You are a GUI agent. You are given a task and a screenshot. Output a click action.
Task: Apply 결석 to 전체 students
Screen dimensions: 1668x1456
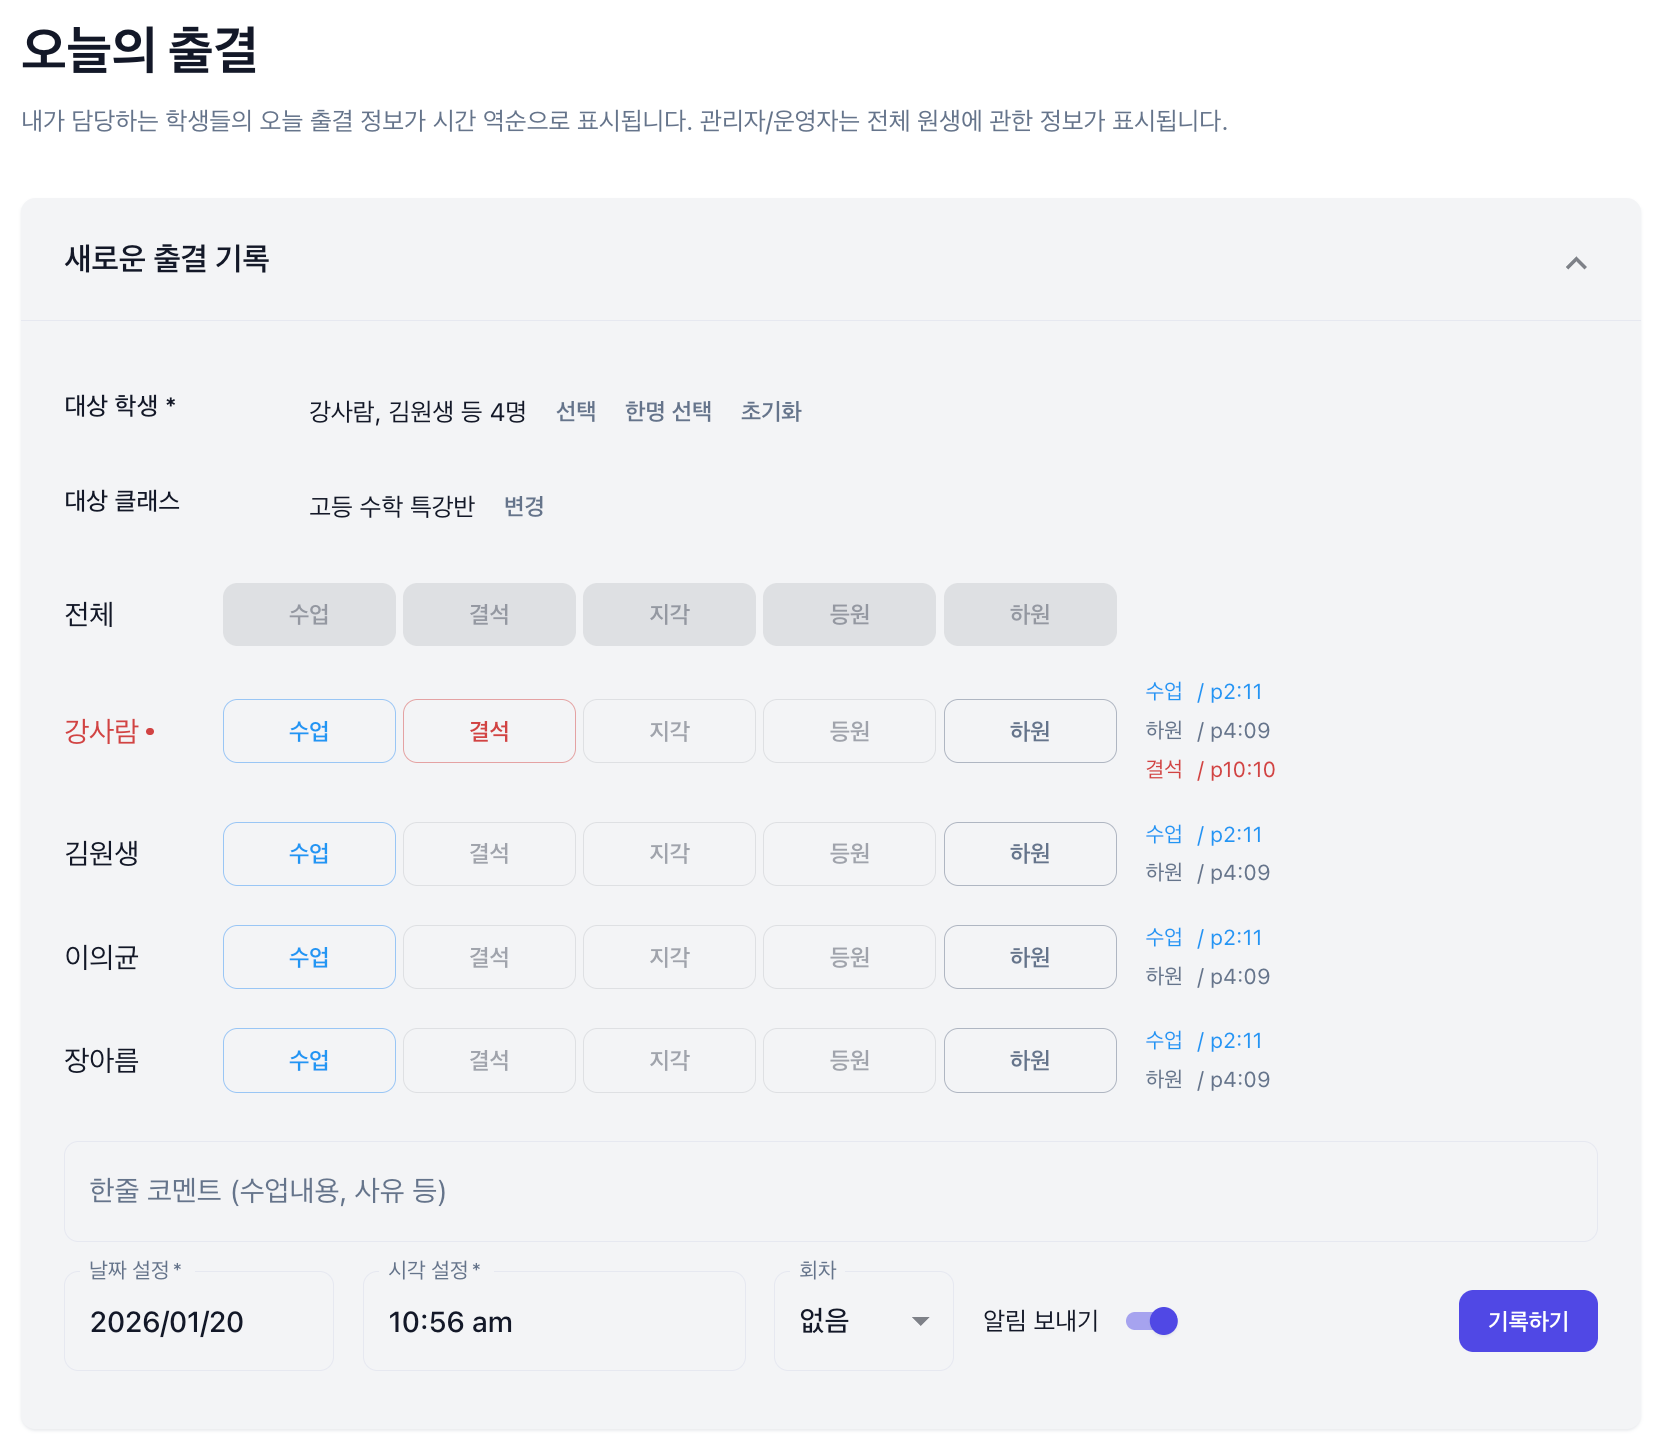coord(489,614)
